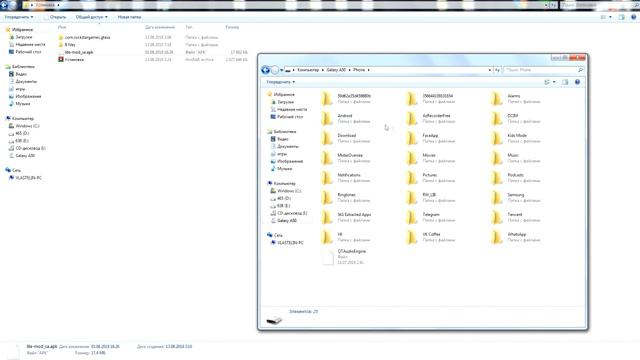
Task: Click the back arrow in Phone window
Action: pos(265,70)
